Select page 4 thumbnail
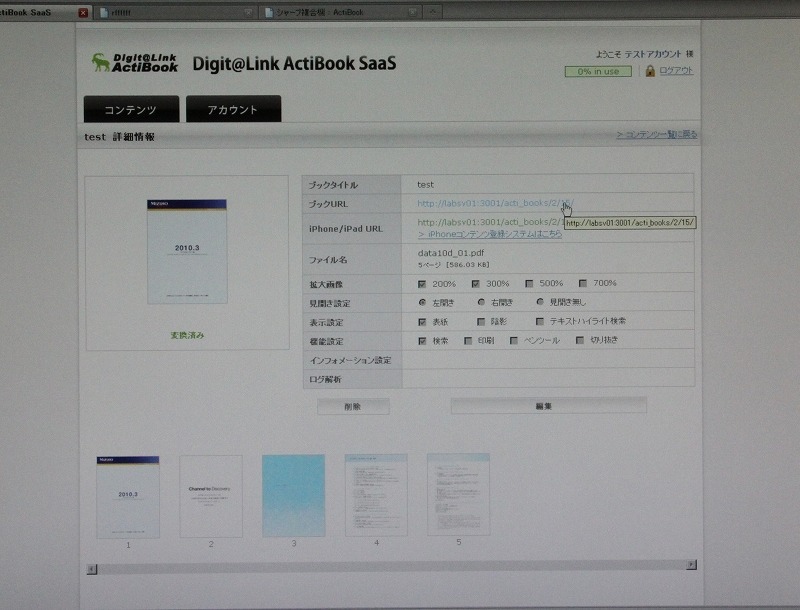This screenshot has width=800, height=610. click(376, 495)
